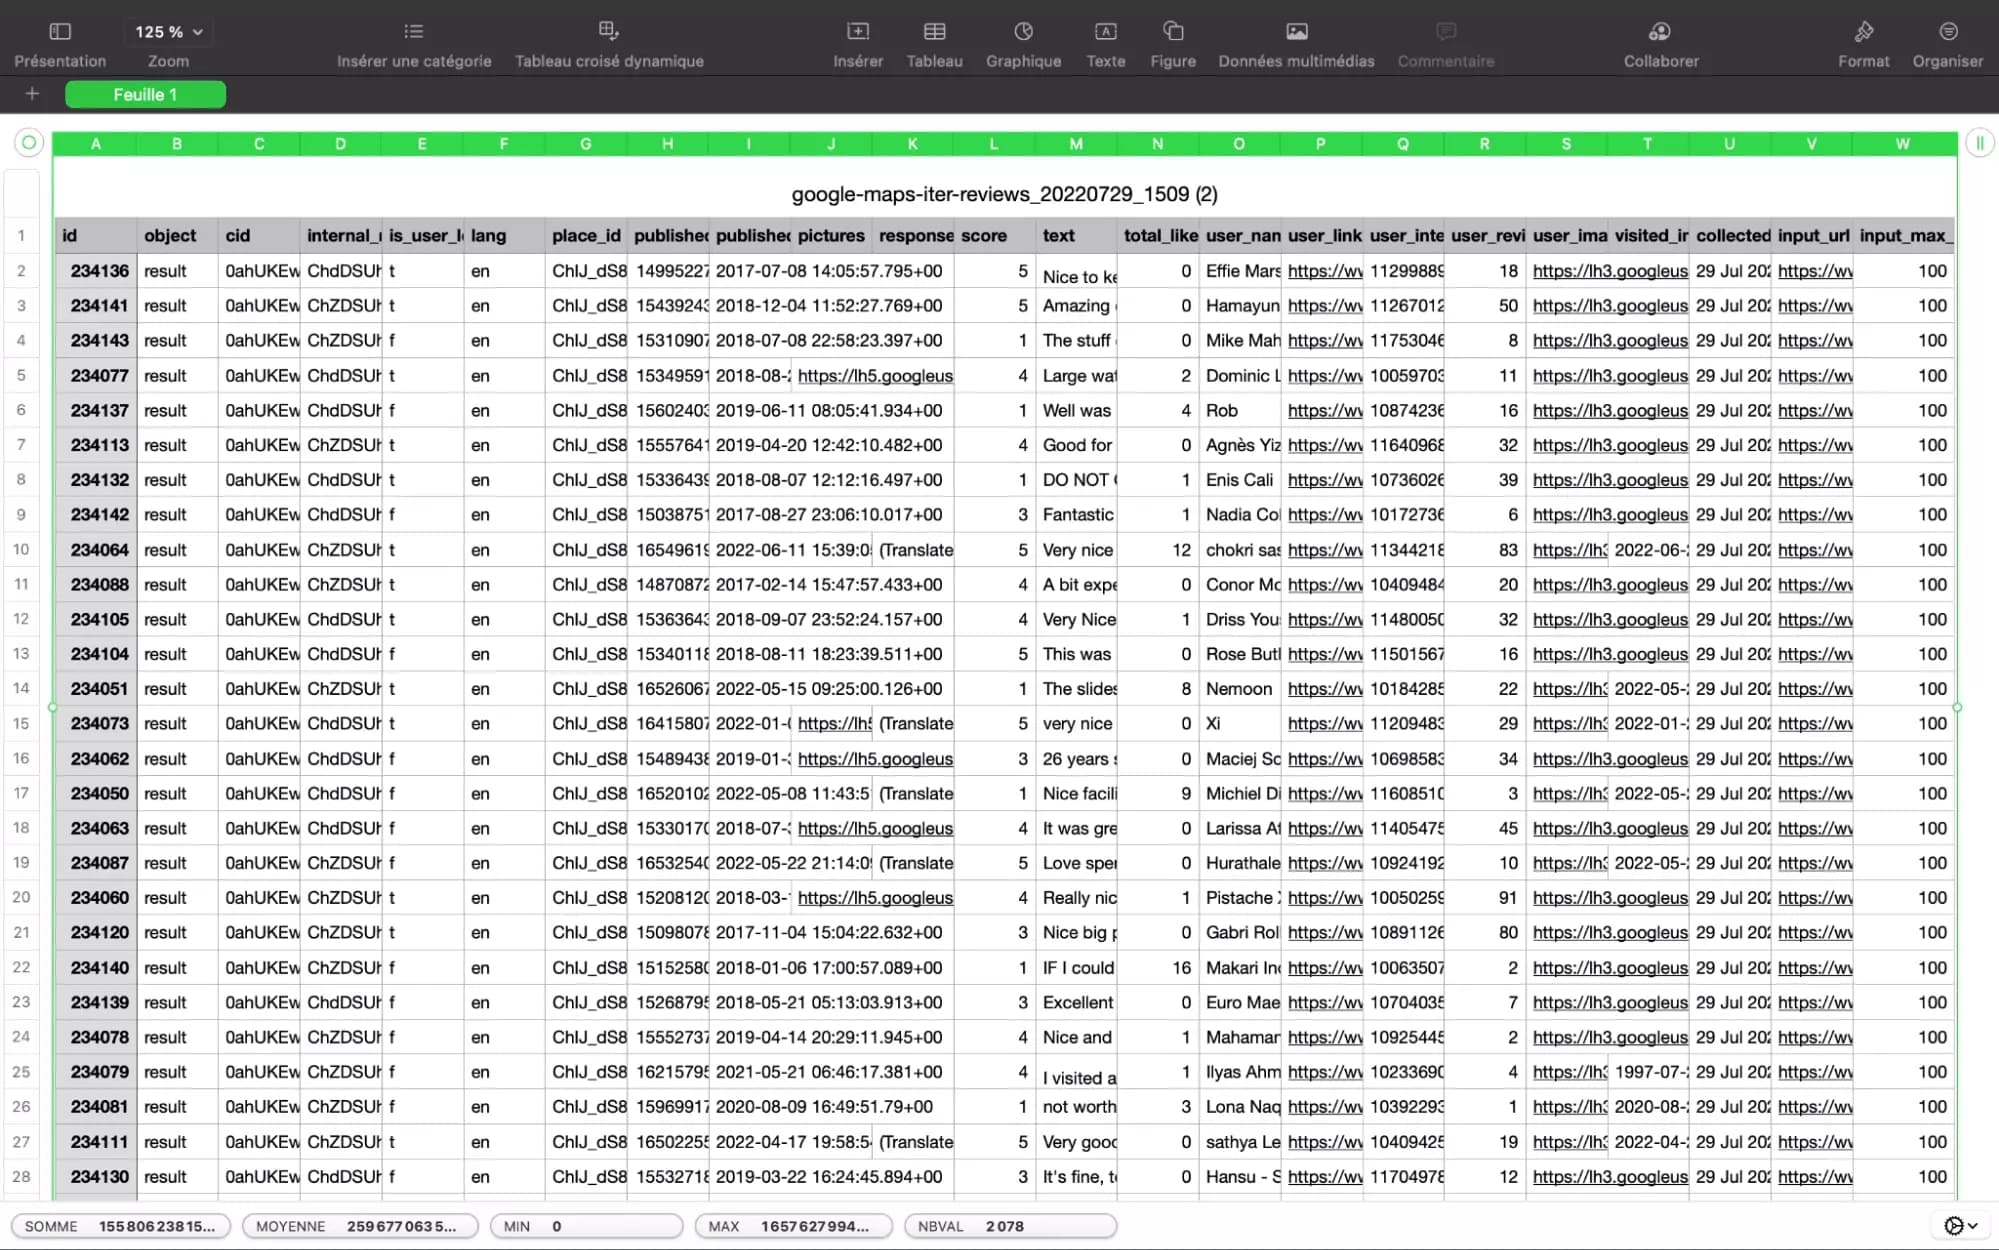Open Données multimédias menu

[1296, 43]
